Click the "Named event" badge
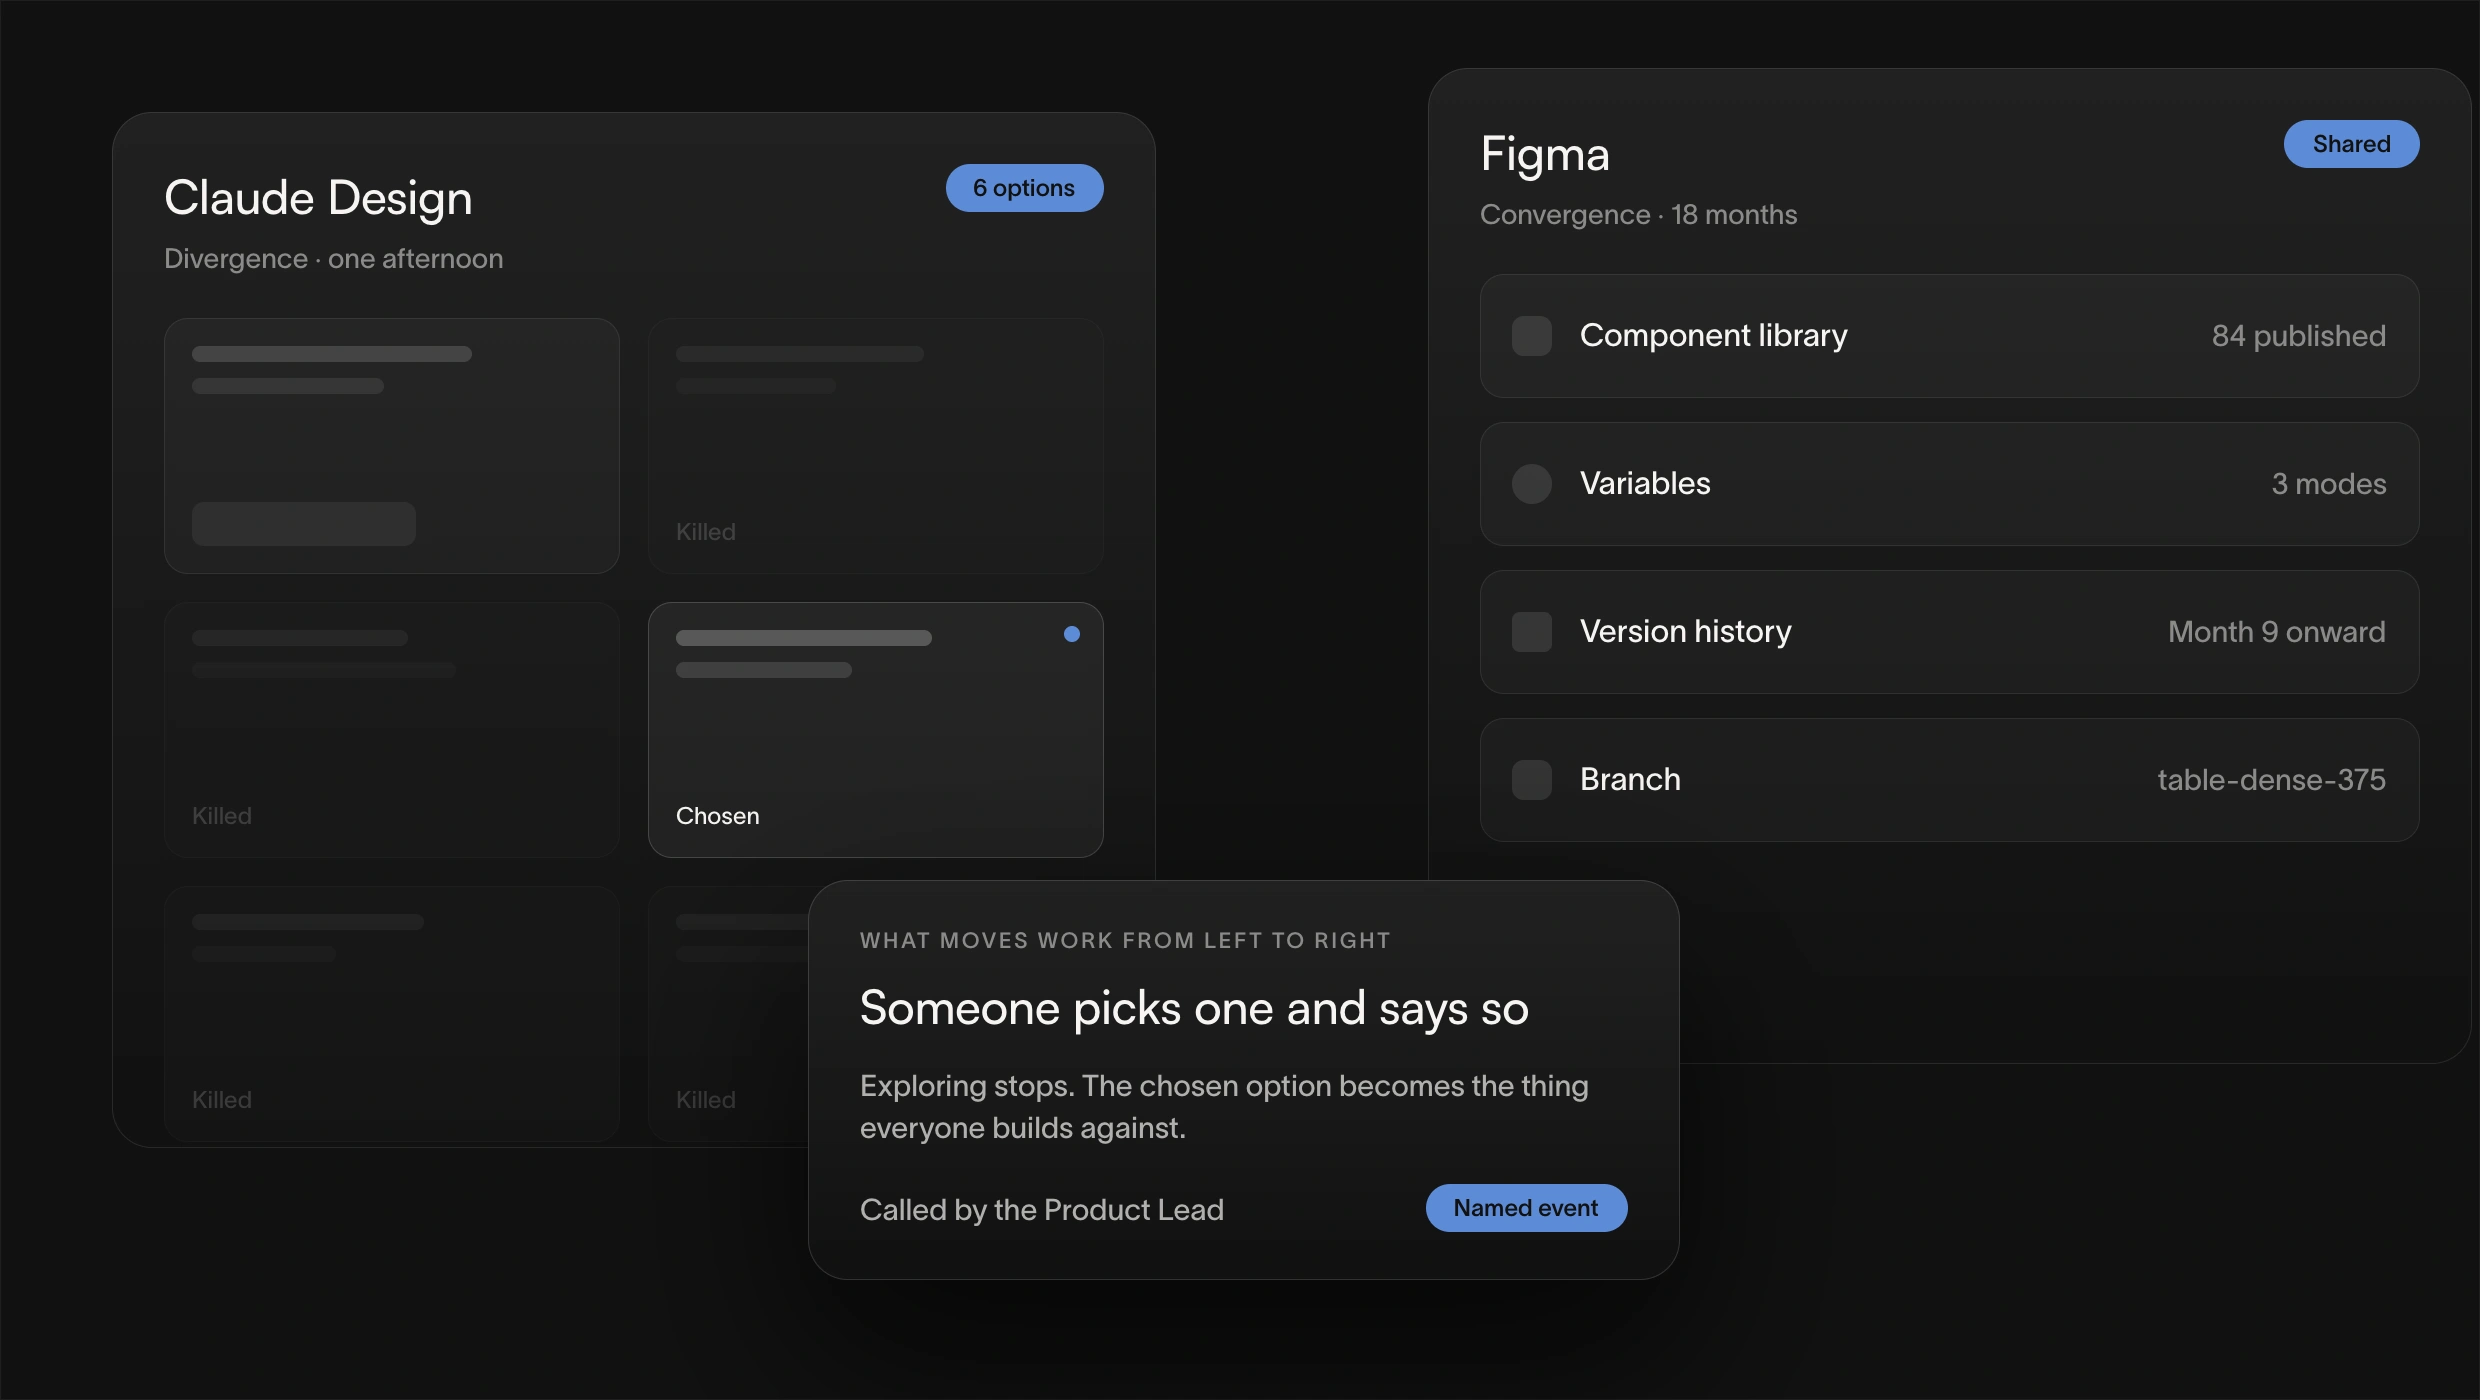Screen dimensions: 2480x1400 point(1526,1208)
